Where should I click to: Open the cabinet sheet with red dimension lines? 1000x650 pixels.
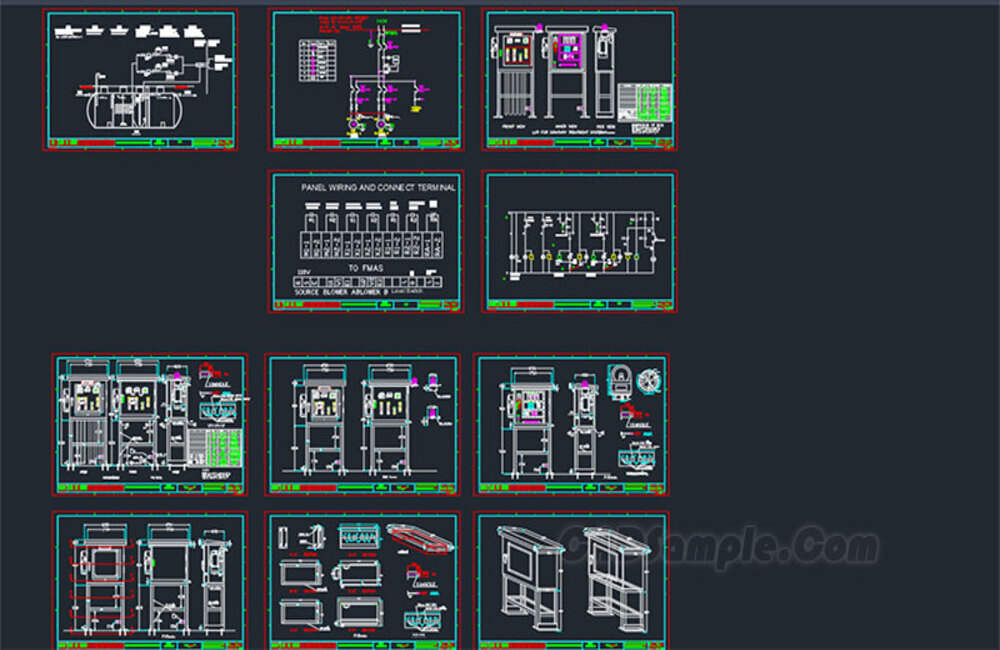(x=150, y=580)
